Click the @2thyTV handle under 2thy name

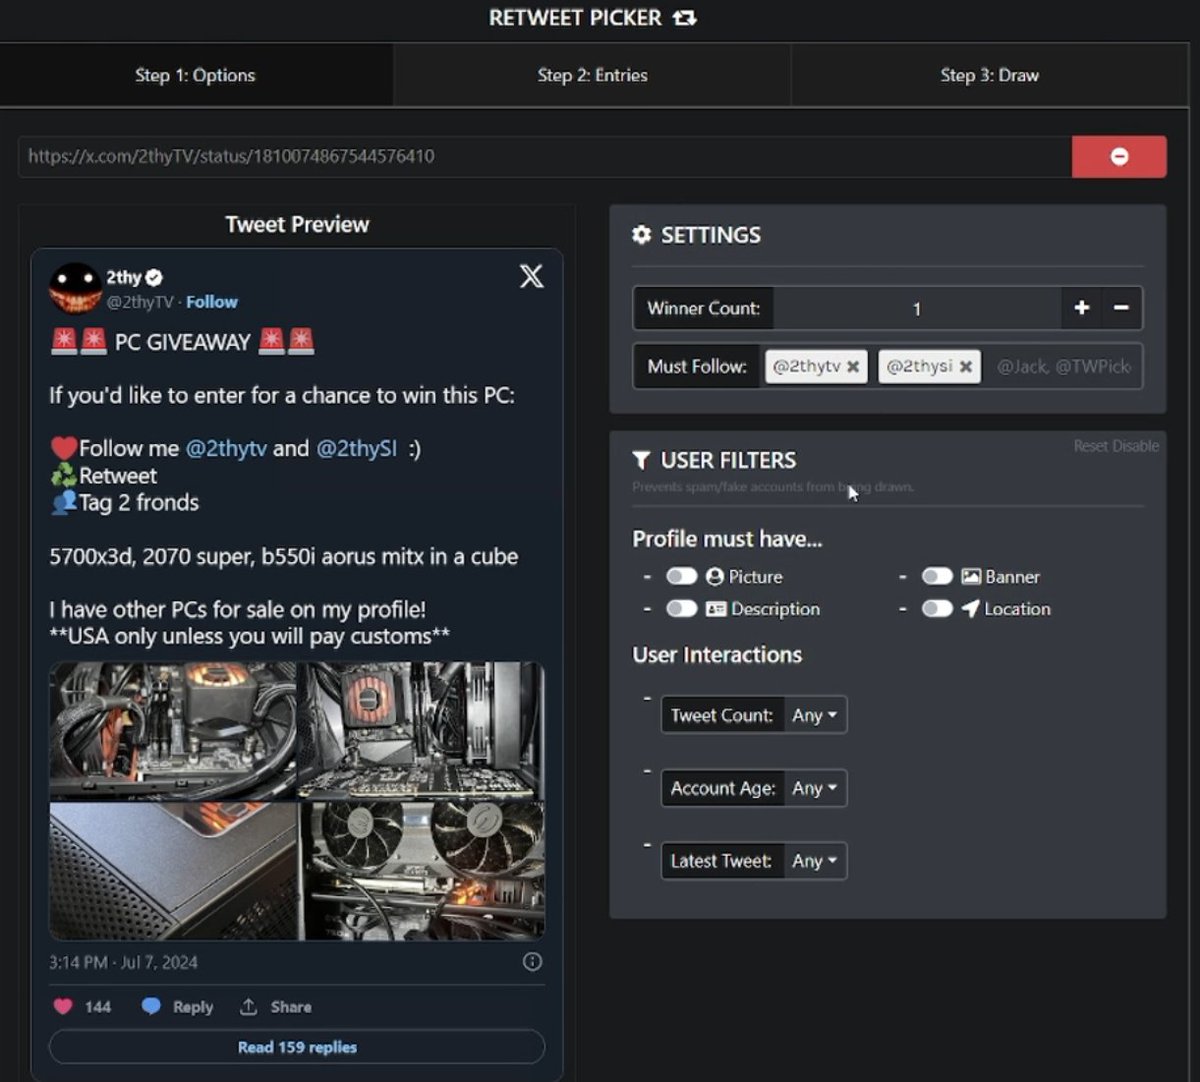click(x=140, y=302)
